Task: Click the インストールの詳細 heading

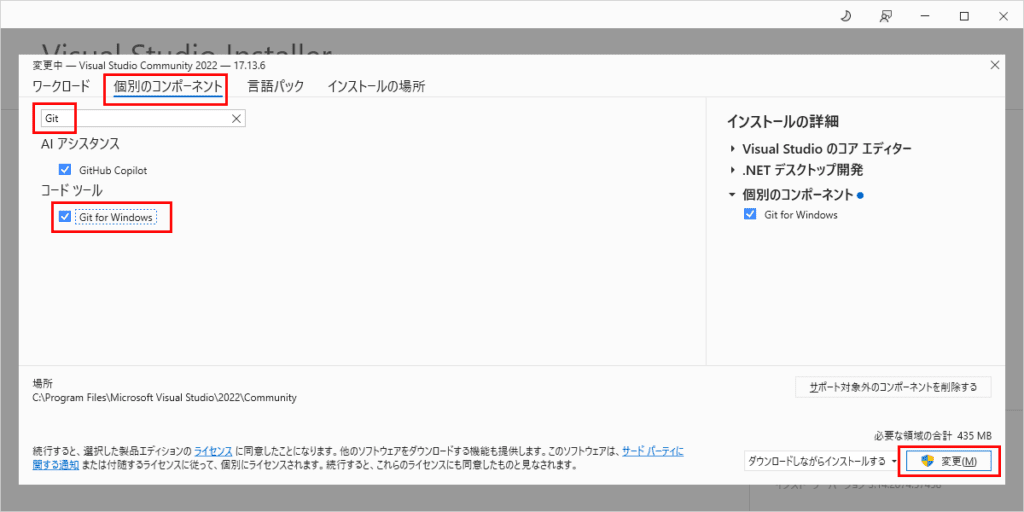Action: (x=782, y=121)
